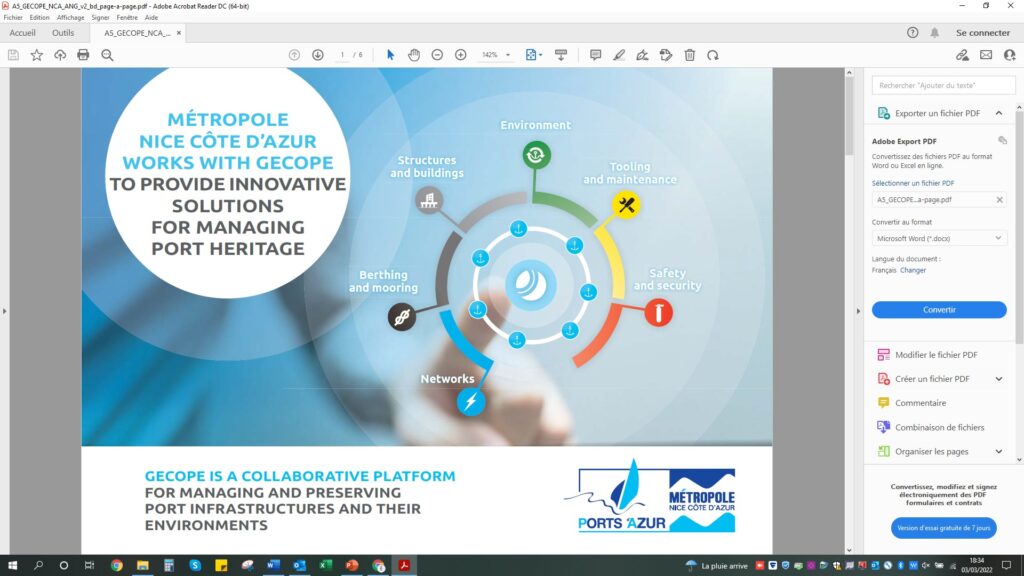Activate the selection arrow tool

pyautogui.click(x=391, y=56)
